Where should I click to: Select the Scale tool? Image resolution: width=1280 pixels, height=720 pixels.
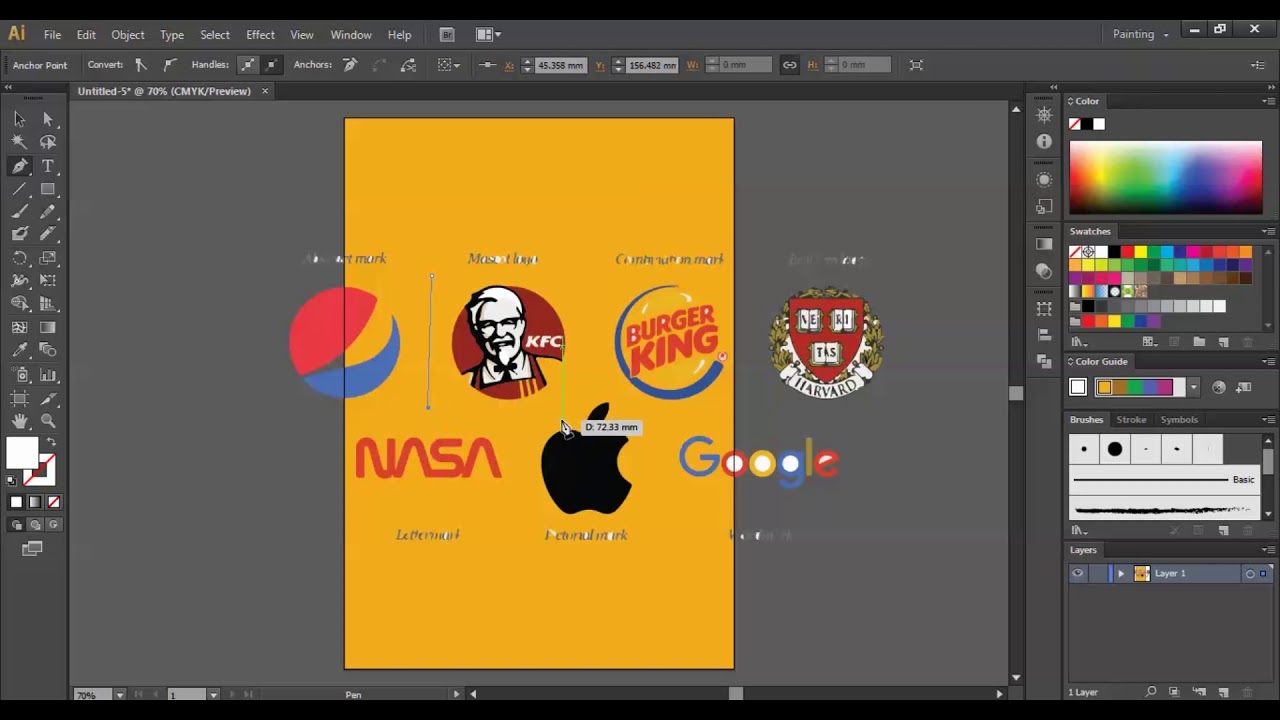coord(47,257)
